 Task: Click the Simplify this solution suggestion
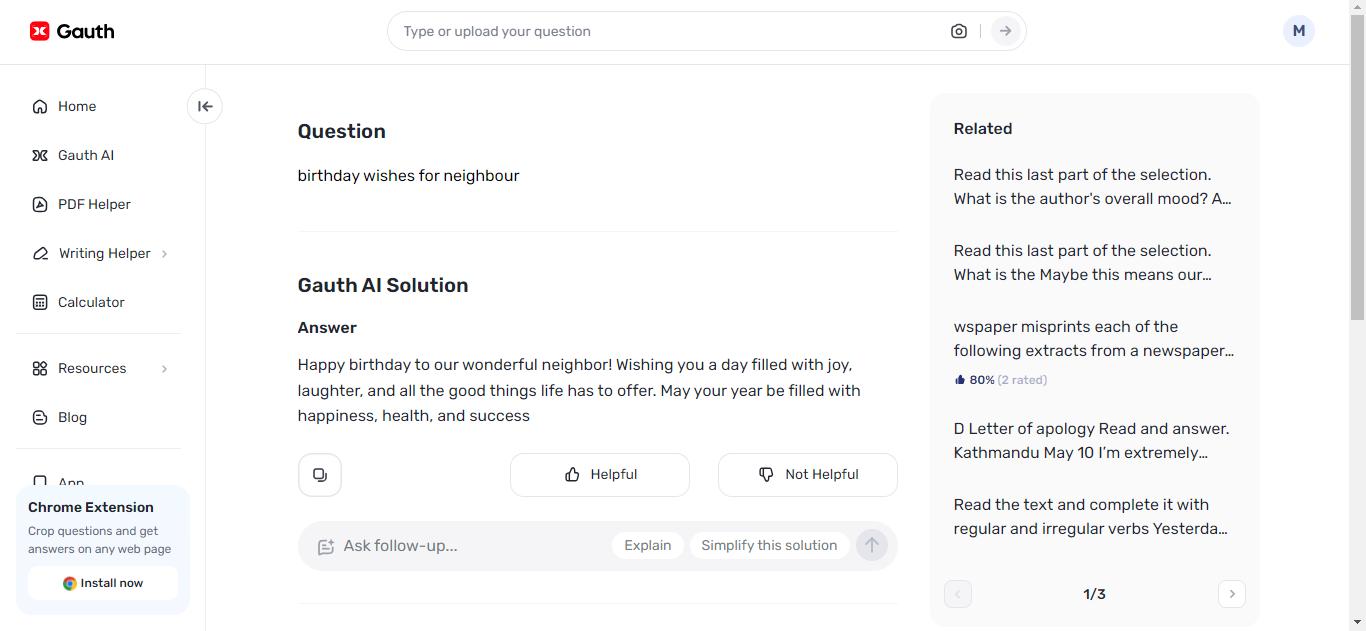[769, 545]
